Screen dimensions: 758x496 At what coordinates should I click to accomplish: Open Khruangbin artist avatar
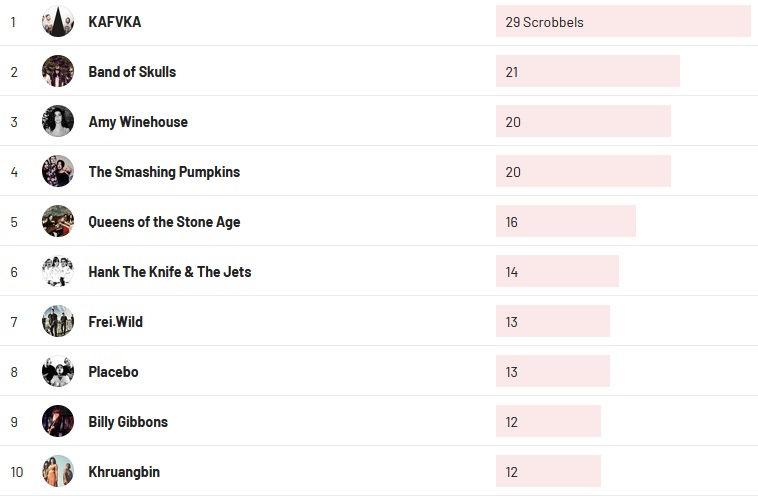tap(58, 471)
